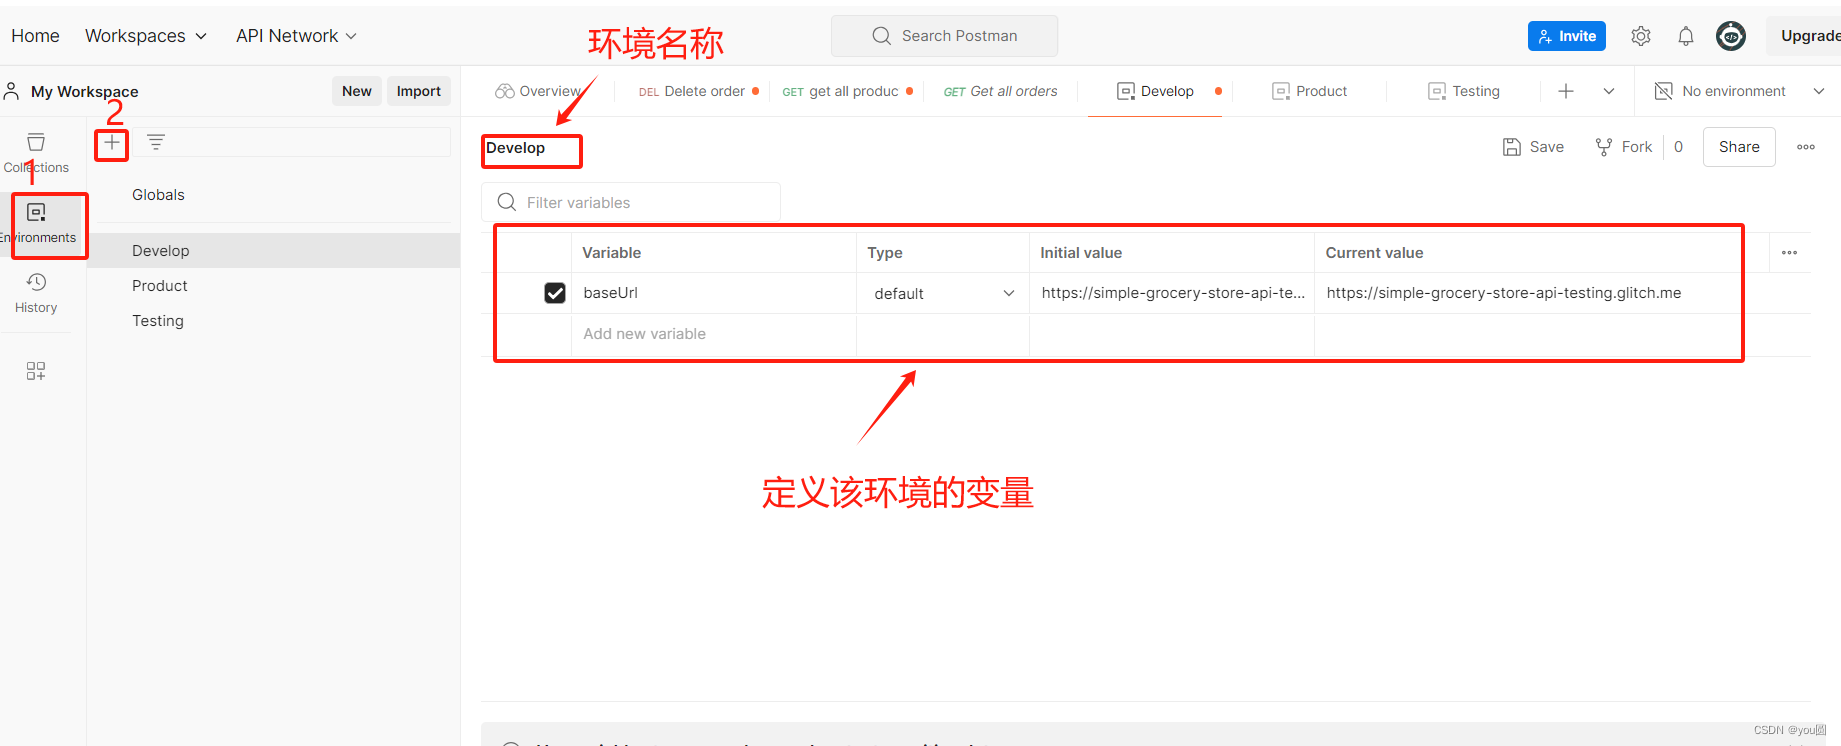Click the no-environment icon in the top right
Screen dimensions: 1841x746
click(1664, 91)
